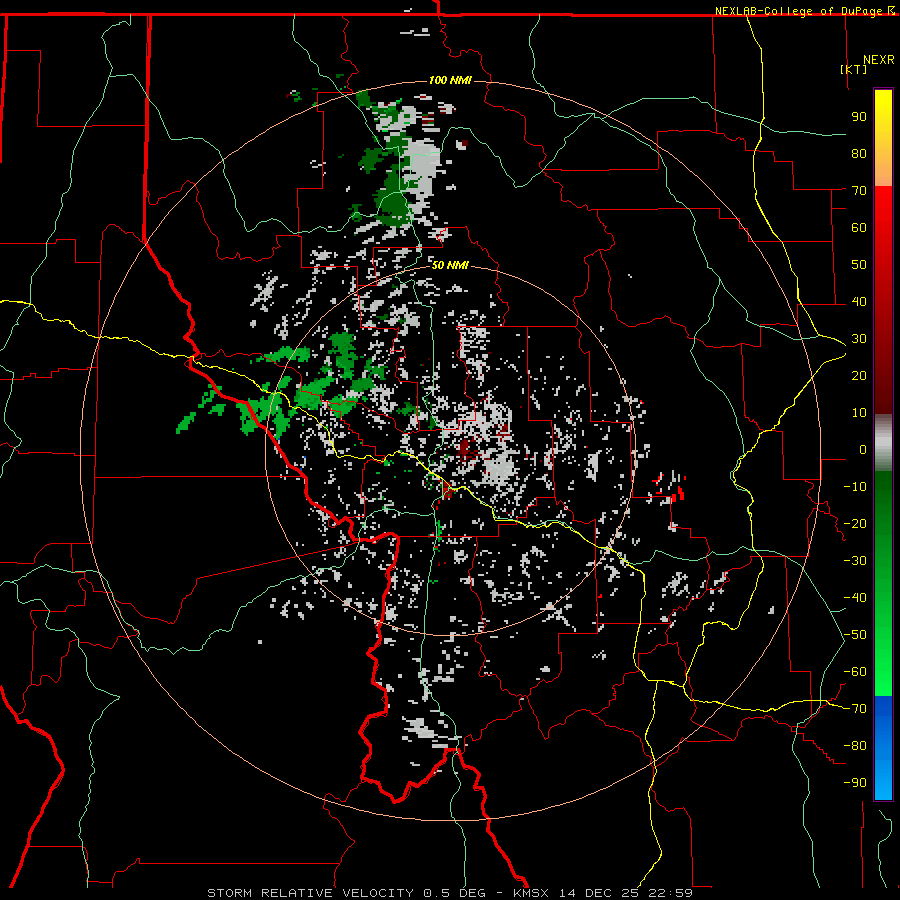Screen dimensions: 900x900
Task: Click the green segment of the velocity color bar
Action: (883, 583)
